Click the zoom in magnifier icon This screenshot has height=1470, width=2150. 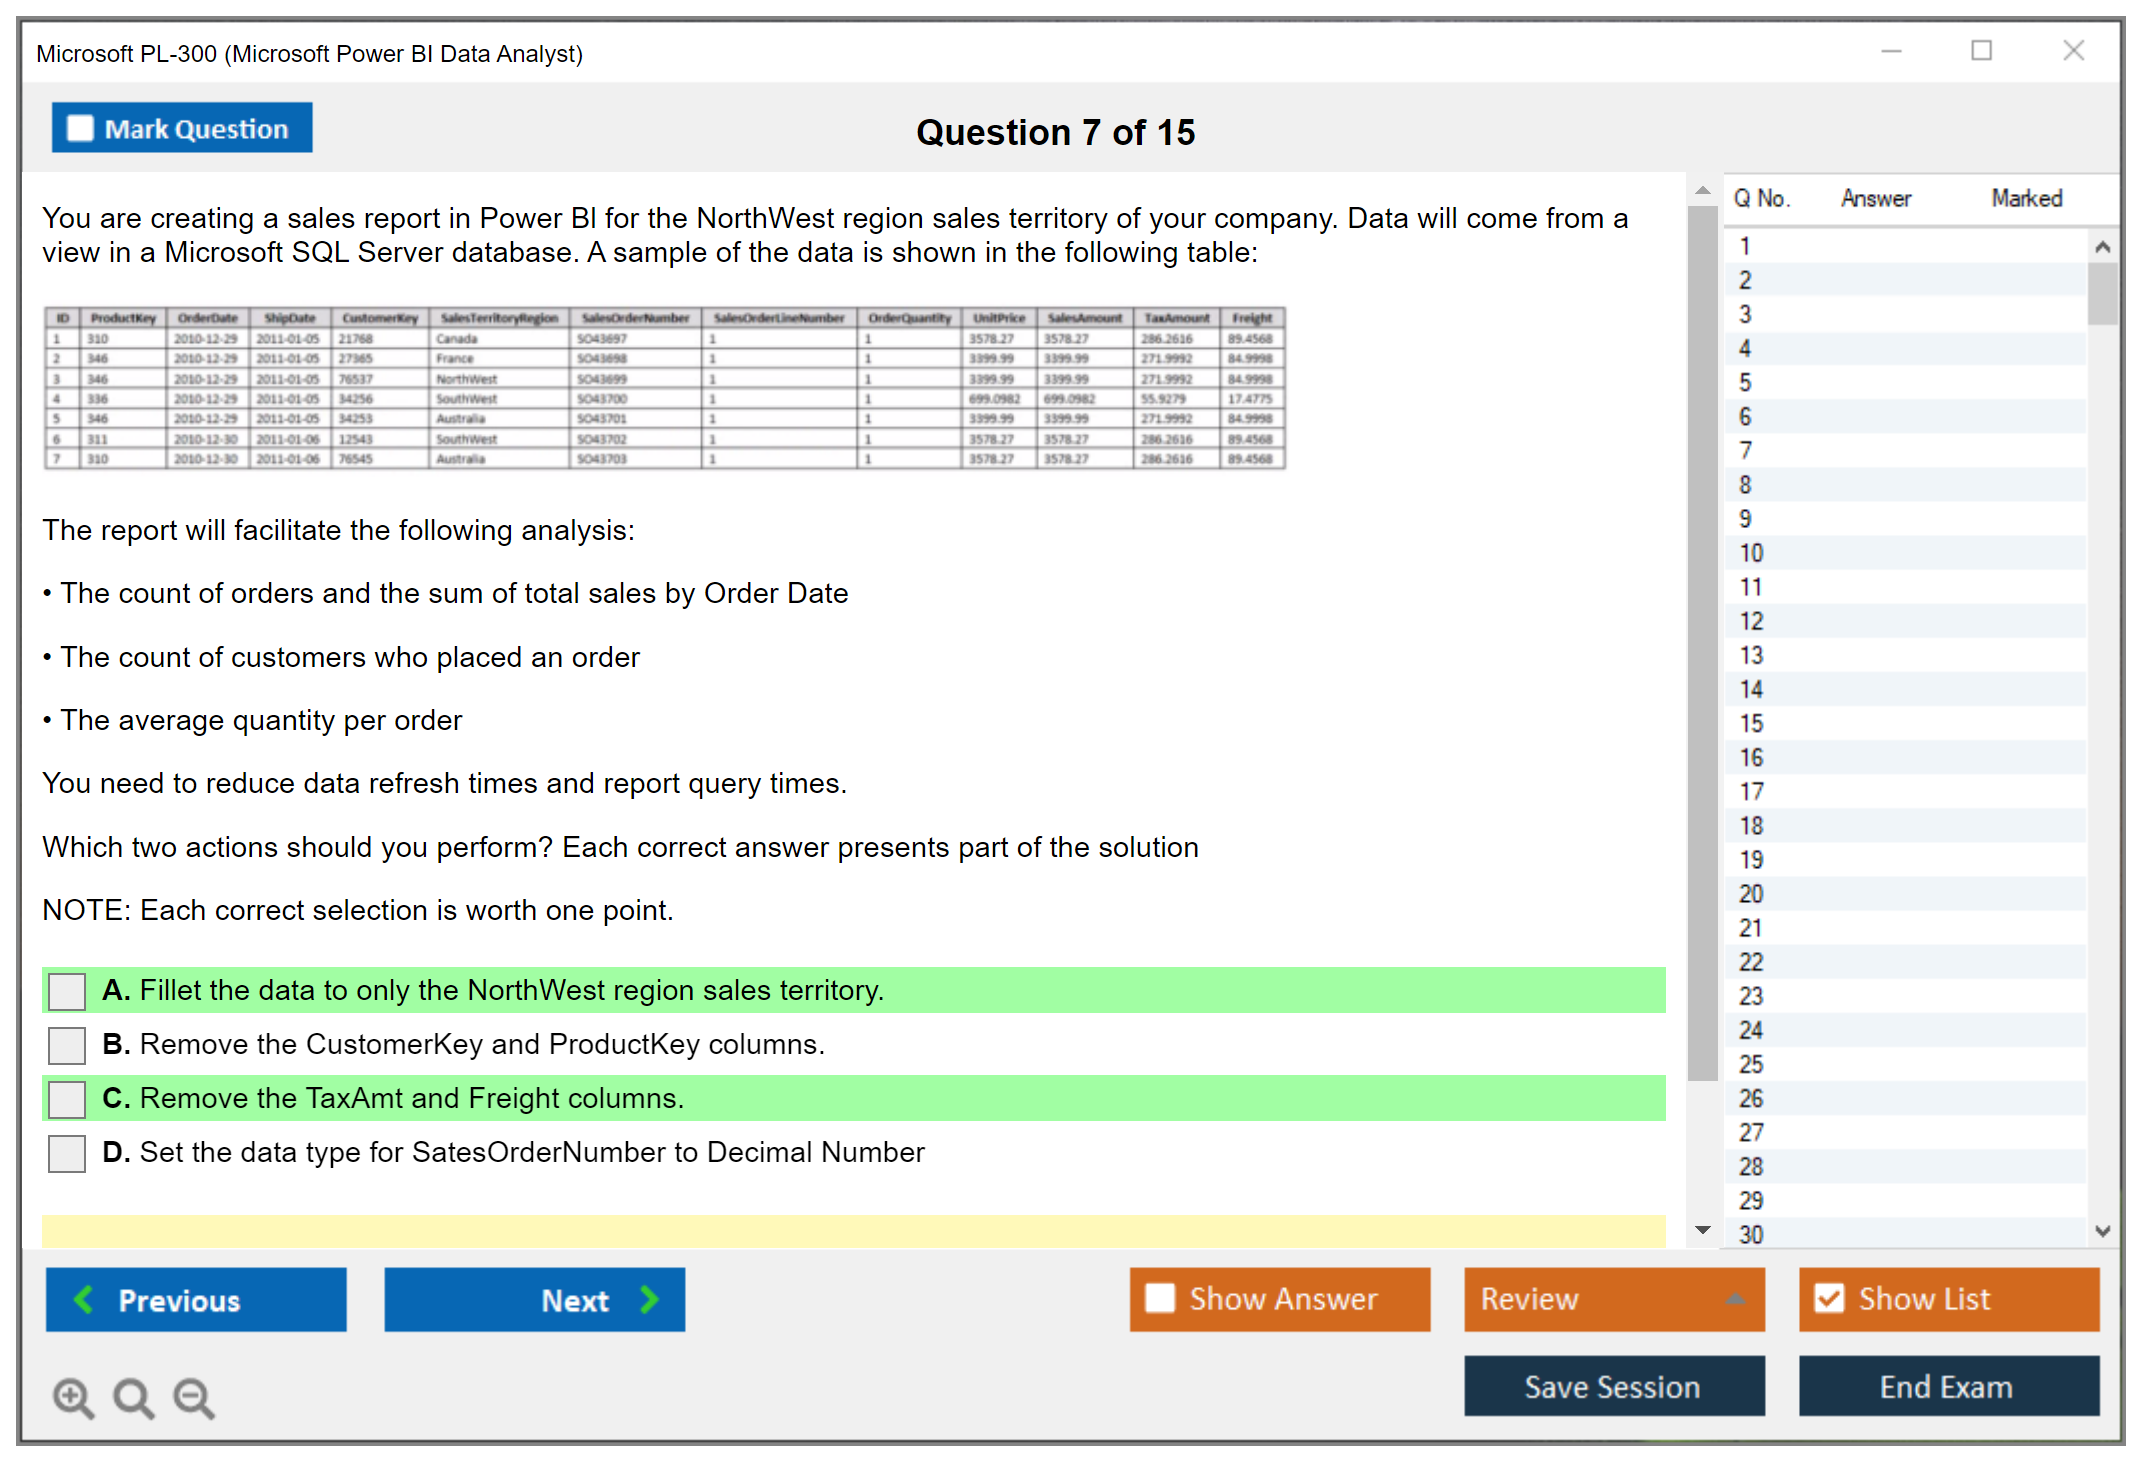point(73,1397)
